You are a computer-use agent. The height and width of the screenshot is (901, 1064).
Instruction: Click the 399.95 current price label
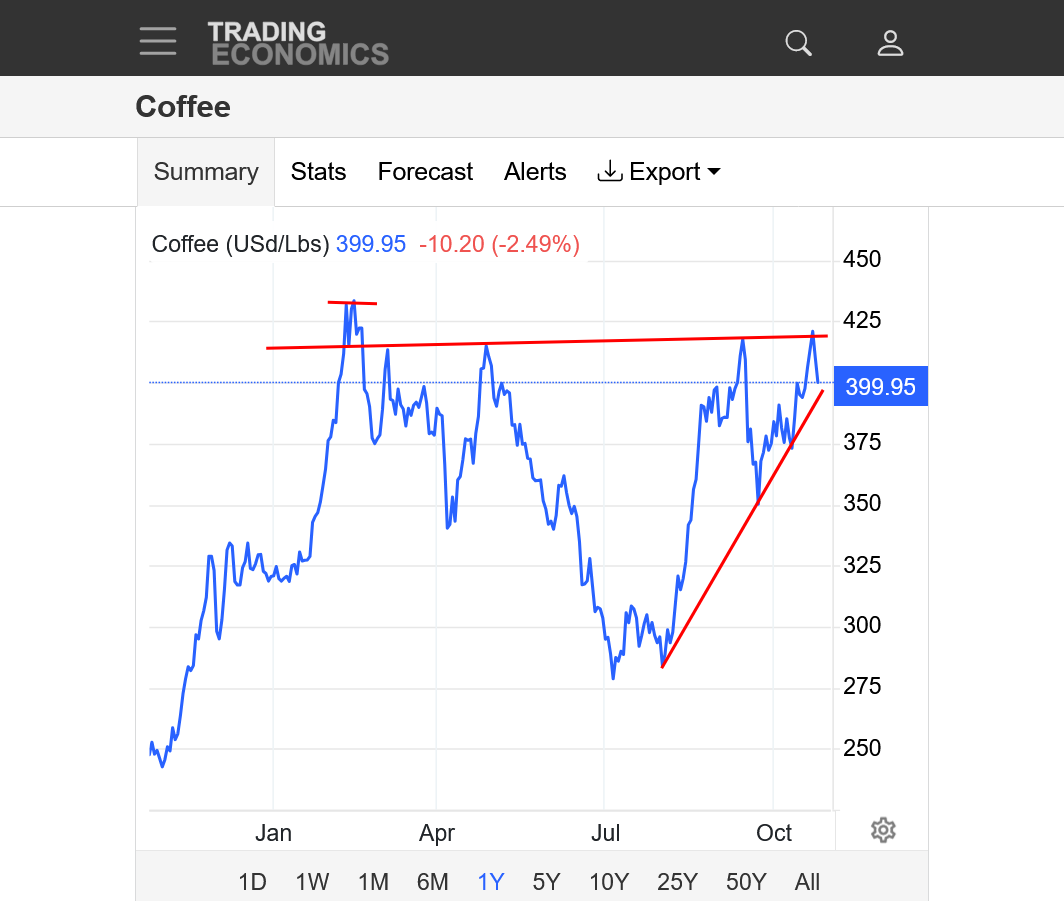tap(880, 387)
